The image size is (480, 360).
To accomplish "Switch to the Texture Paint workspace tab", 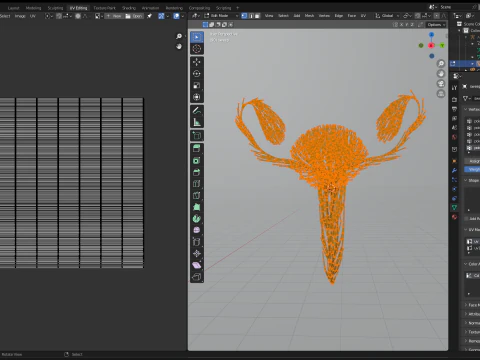I will (x=104, y=8).
